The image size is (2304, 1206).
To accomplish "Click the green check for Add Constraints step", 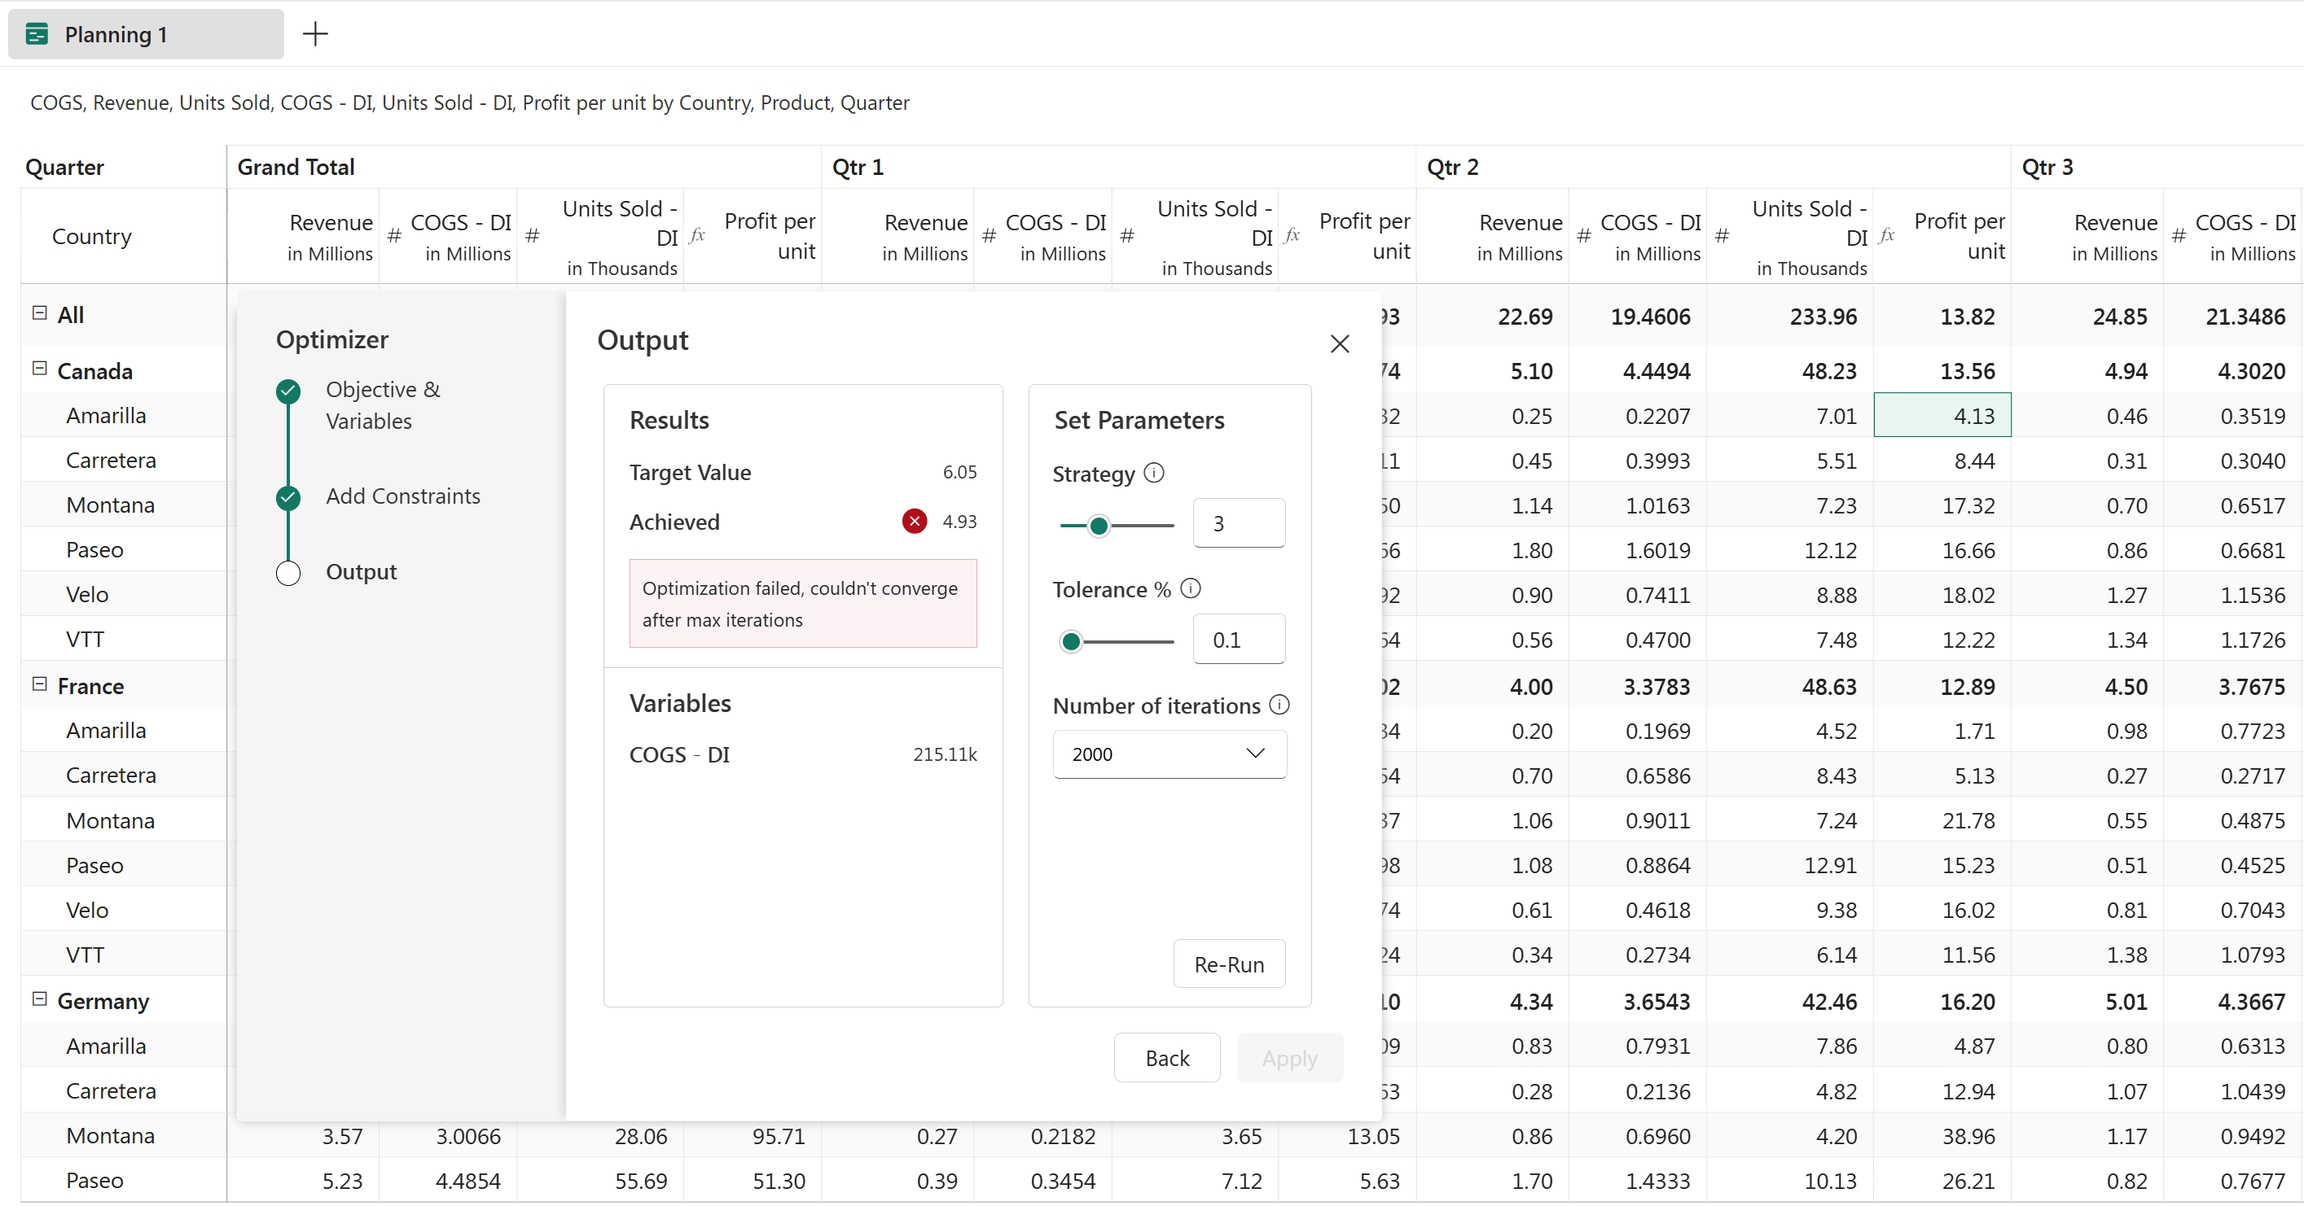I will [288, 497].
